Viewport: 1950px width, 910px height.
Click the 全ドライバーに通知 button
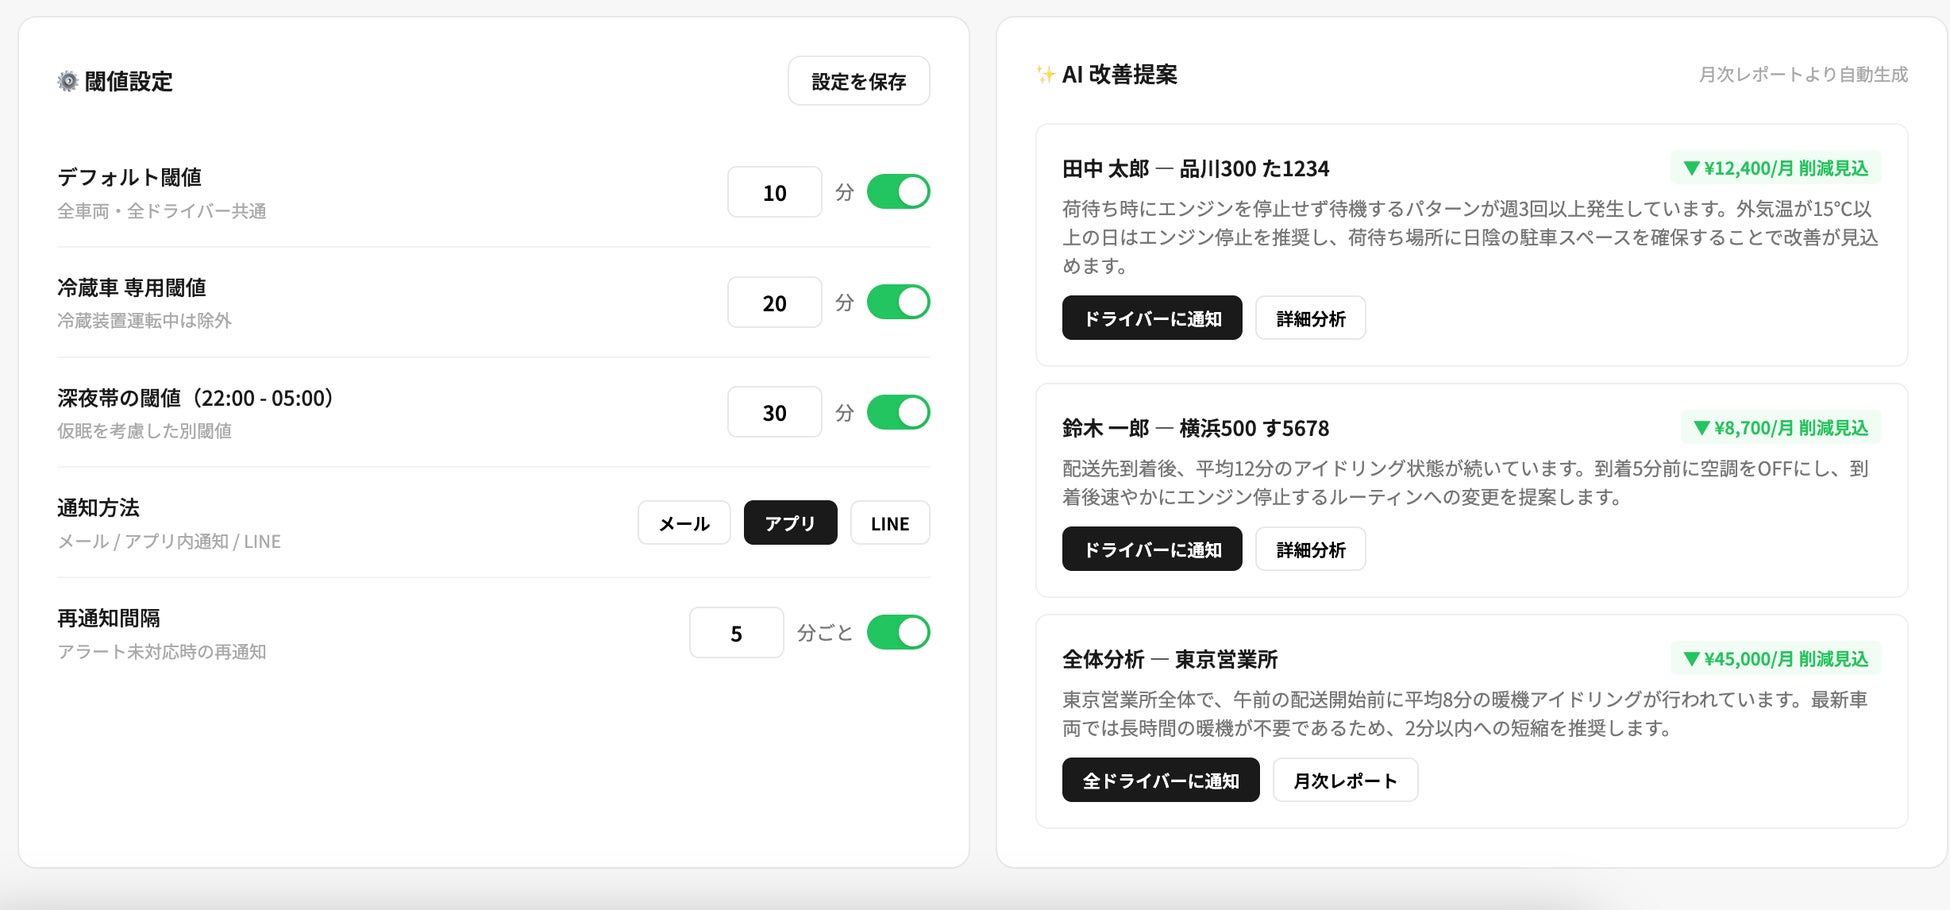click(1160, 780)
